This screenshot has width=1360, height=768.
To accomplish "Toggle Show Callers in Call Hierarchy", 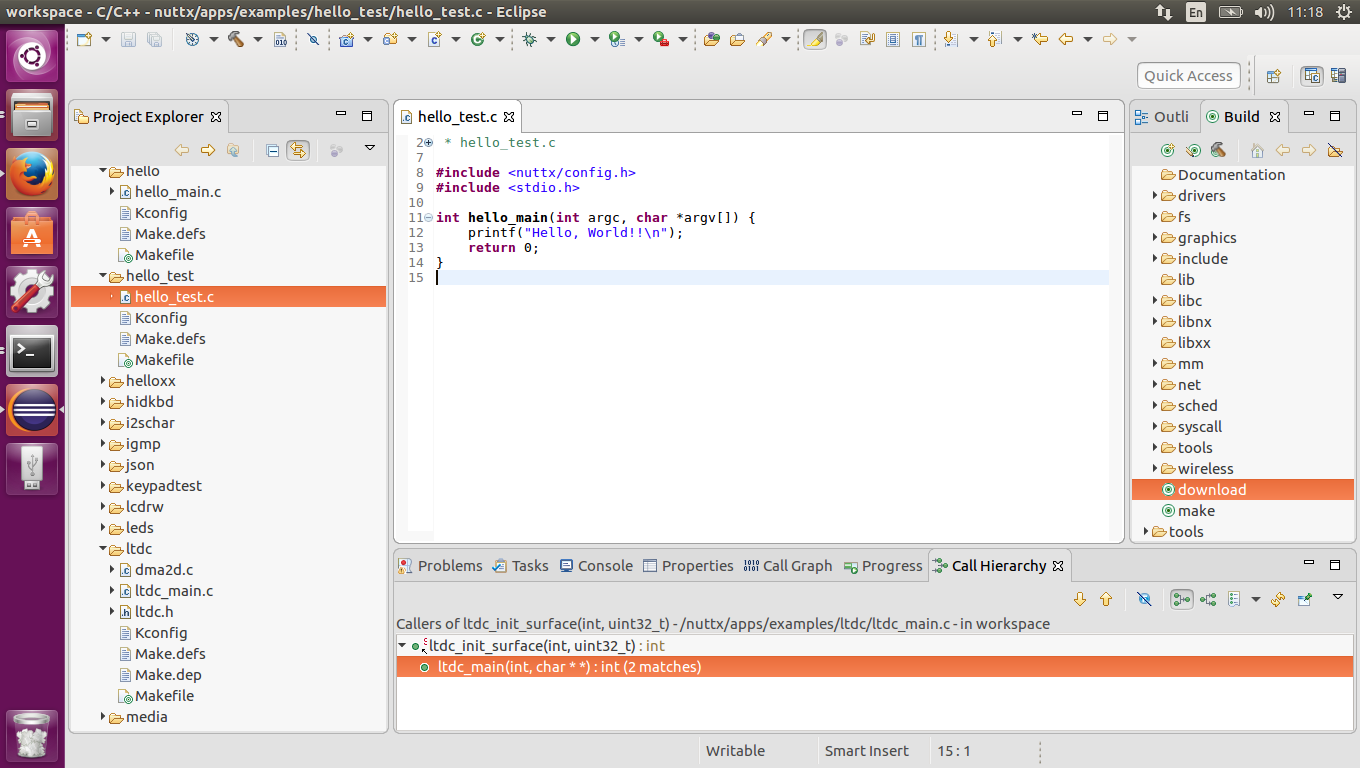I will (x=1182, y=599).
